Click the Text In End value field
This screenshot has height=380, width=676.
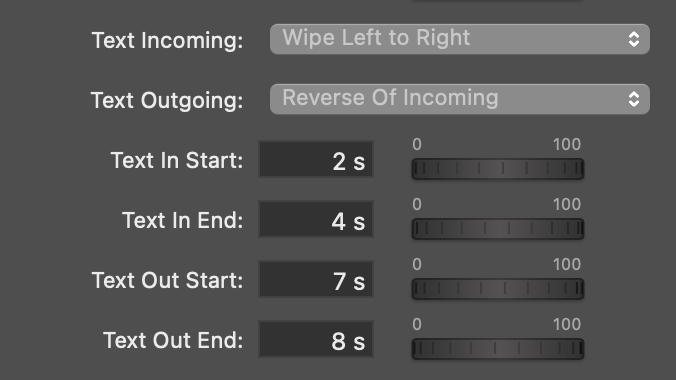pyautogui.click(x=316, y=219)
